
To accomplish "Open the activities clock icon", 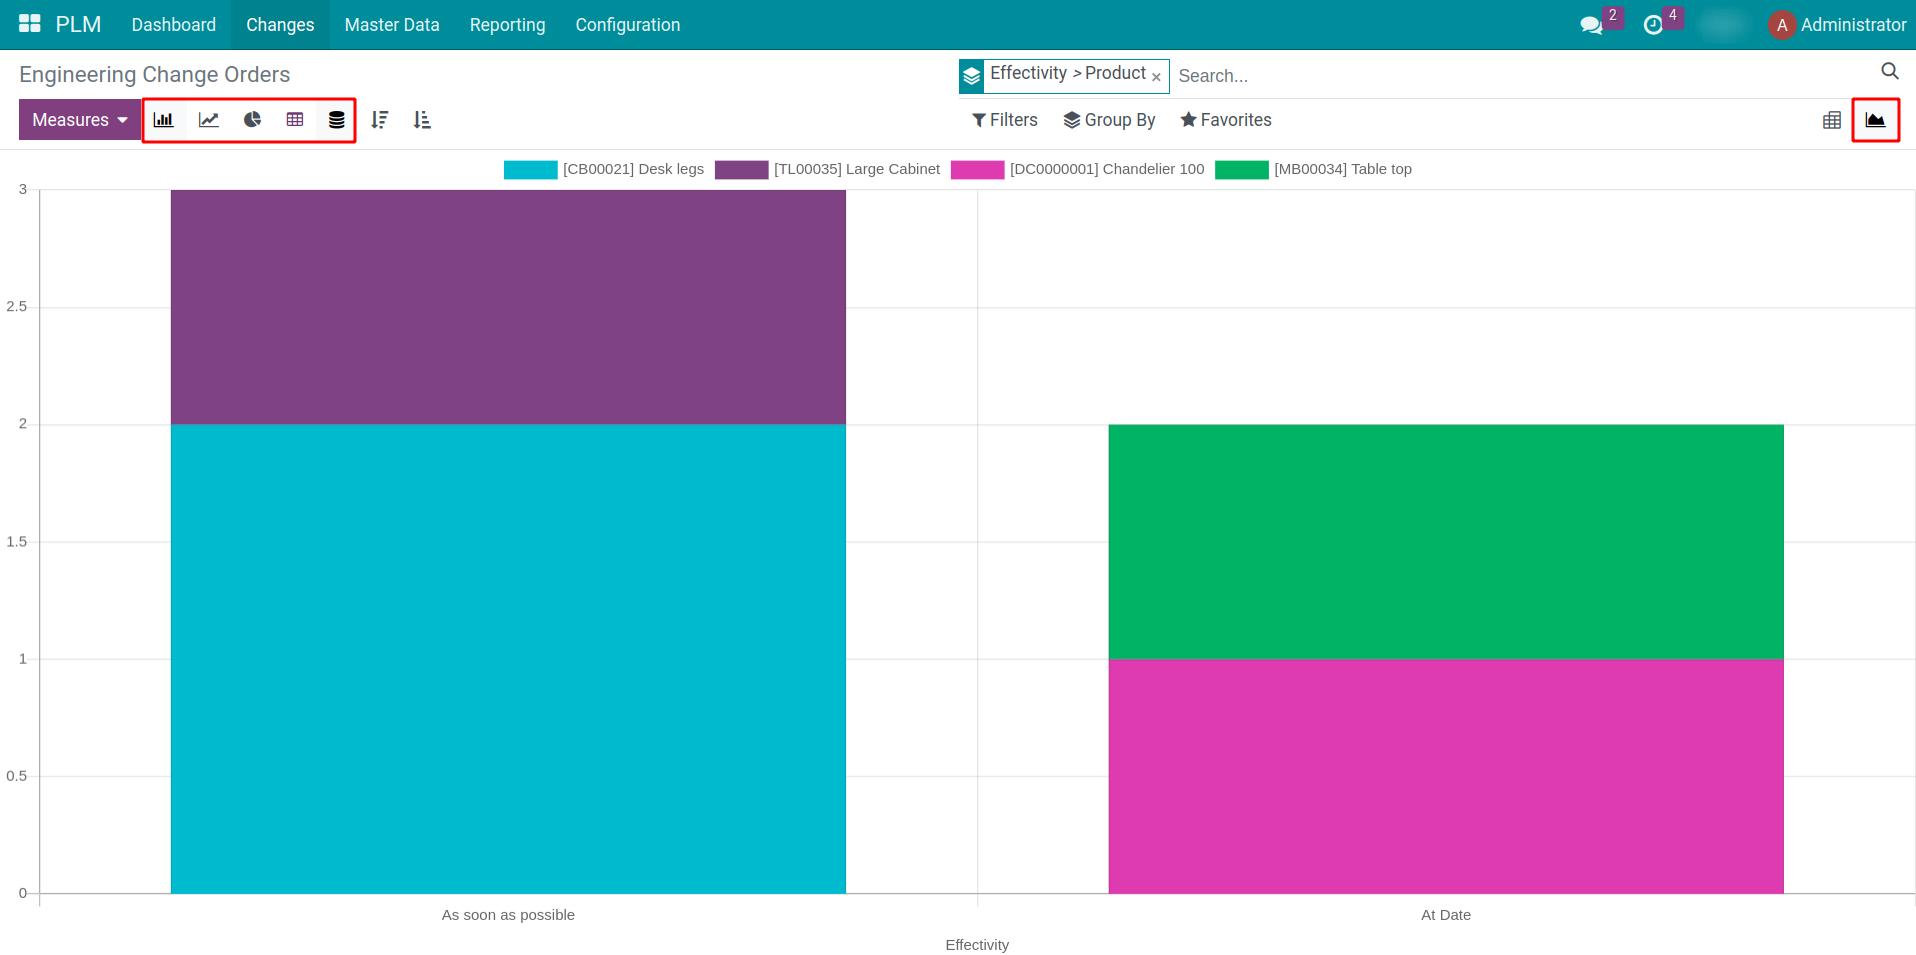I will 1653,25.
